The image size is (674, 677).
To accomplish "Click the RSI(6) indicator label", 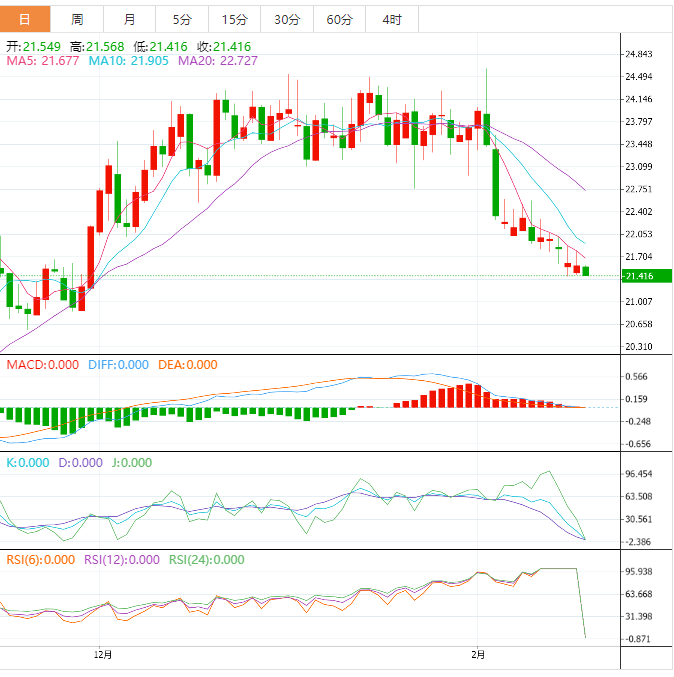I will point(41,560).
